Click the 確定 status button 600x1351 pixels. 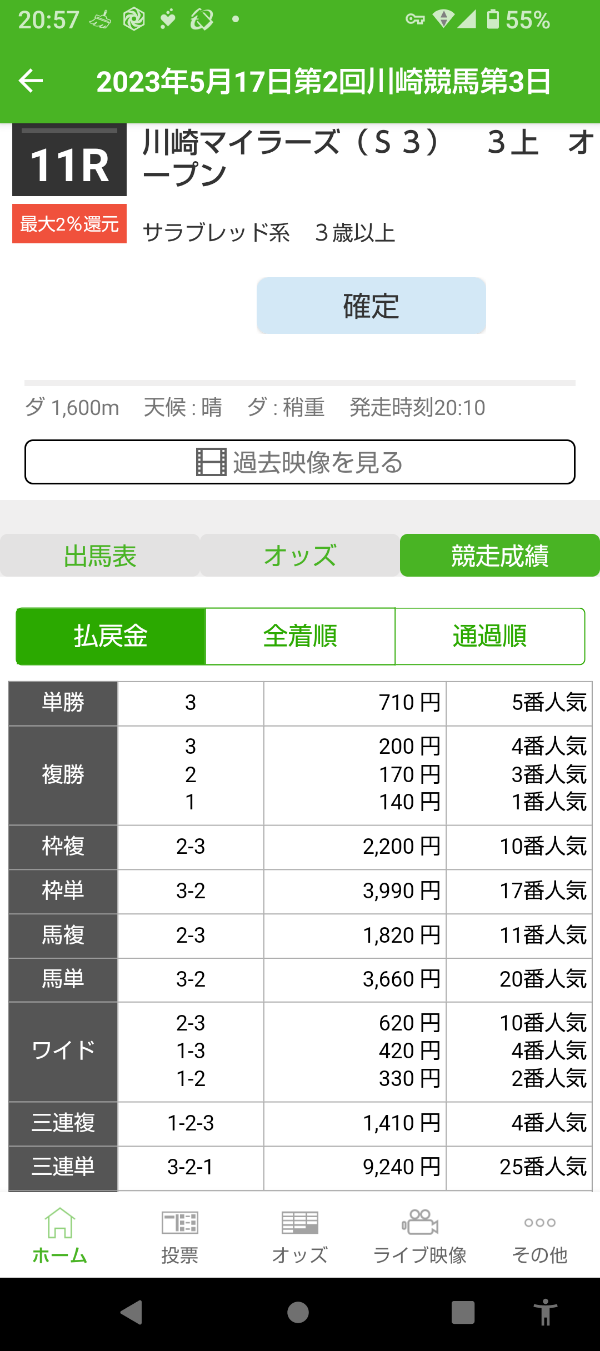tap(371, 306)
